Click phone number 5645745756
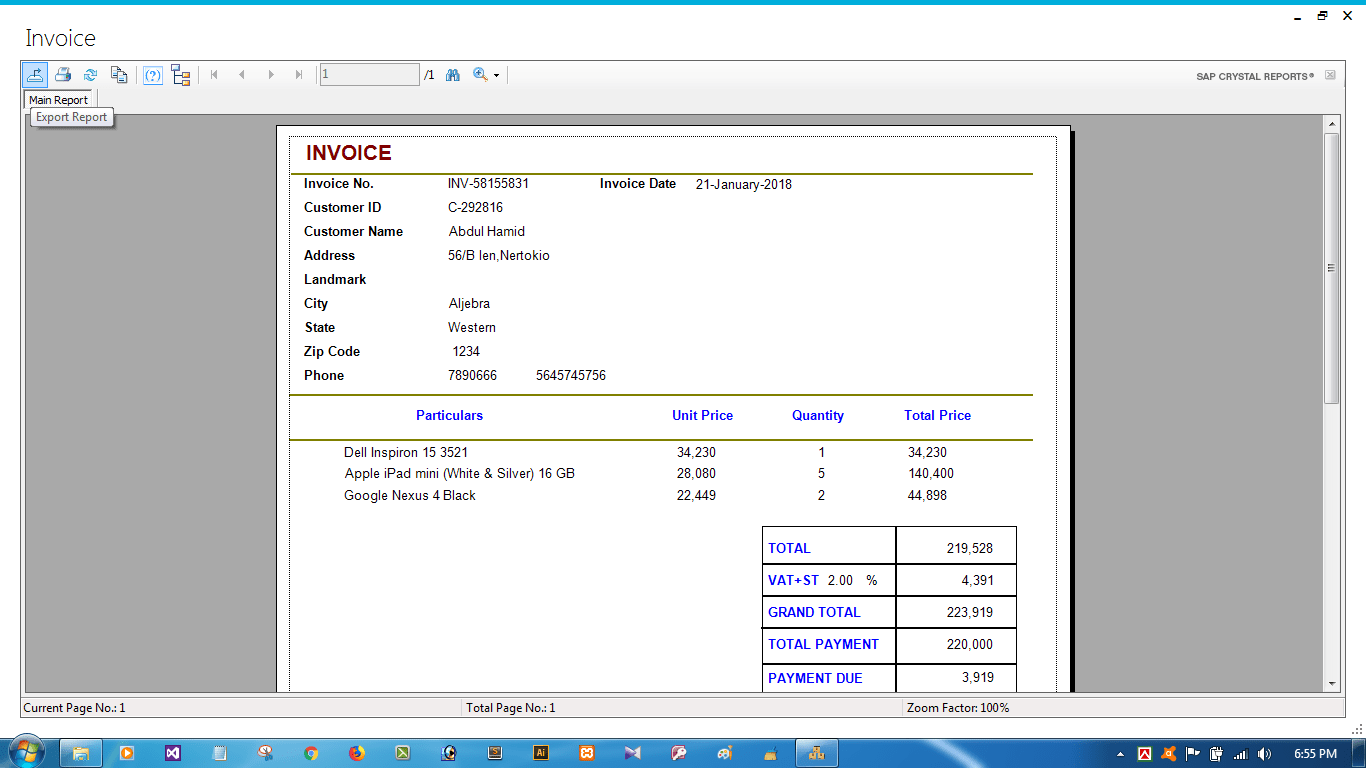Screen dimensions: 1366x768 (571, 376)
